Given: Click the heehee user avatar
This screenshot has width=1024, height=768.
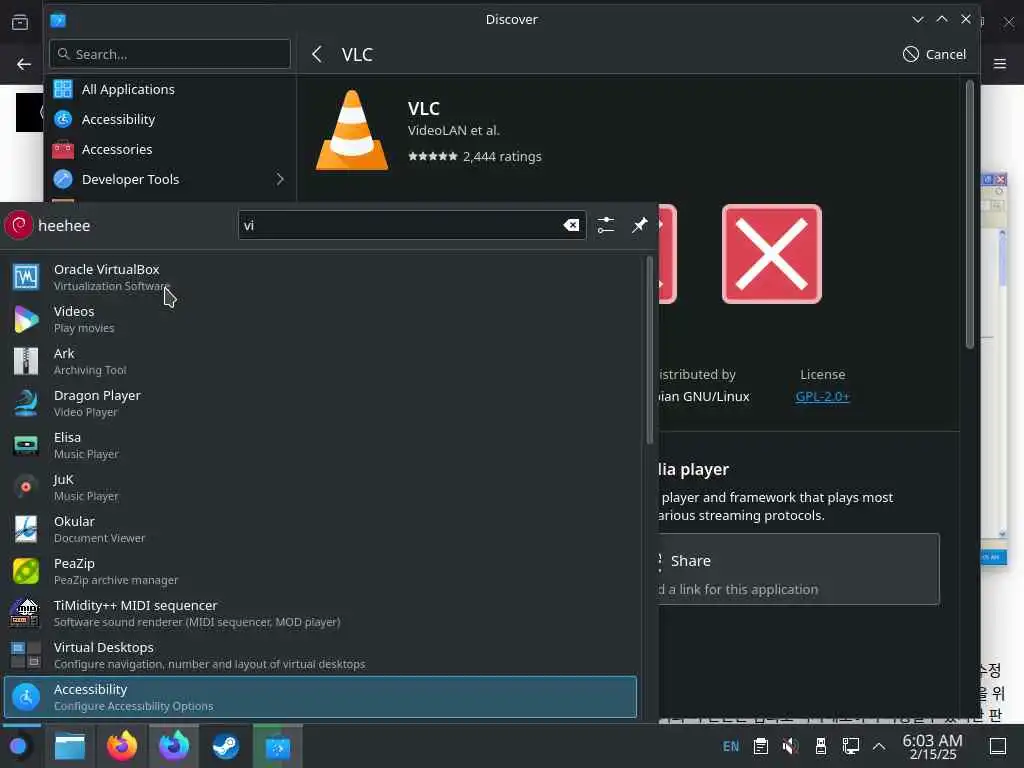Looking at the screenshot, I should click(x=18, y=225).
